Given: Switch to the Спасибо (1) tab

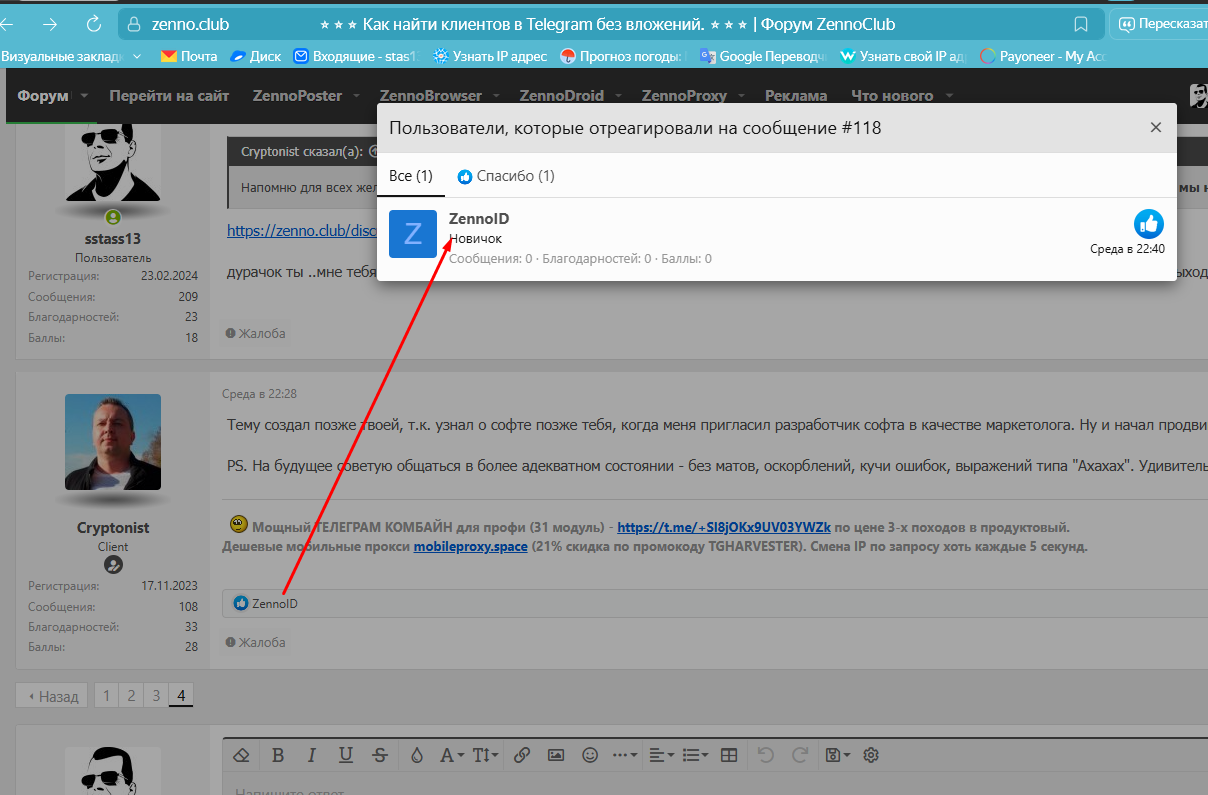Looking at the screenshot, I should click(506, 176).
